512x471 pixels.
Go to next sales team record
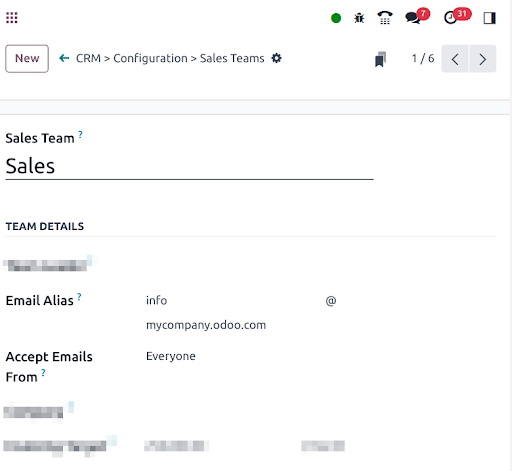coord(483,59)
